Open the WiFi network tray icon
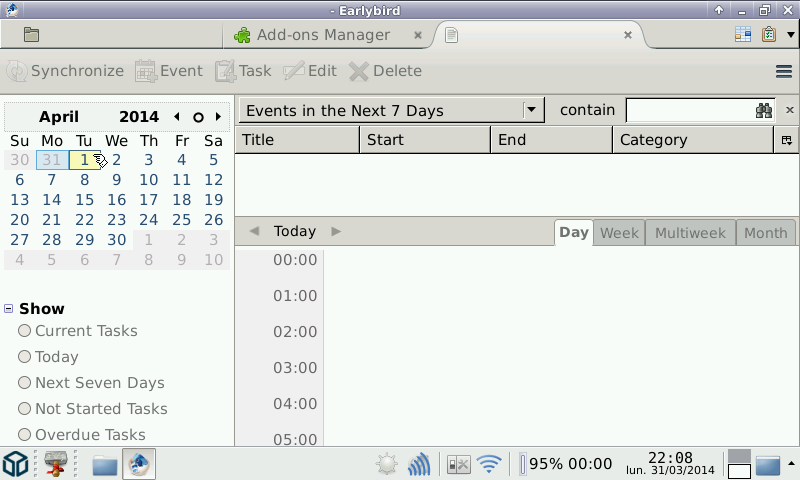The width and height of the screenshot is (800, 480). (489, 464)
